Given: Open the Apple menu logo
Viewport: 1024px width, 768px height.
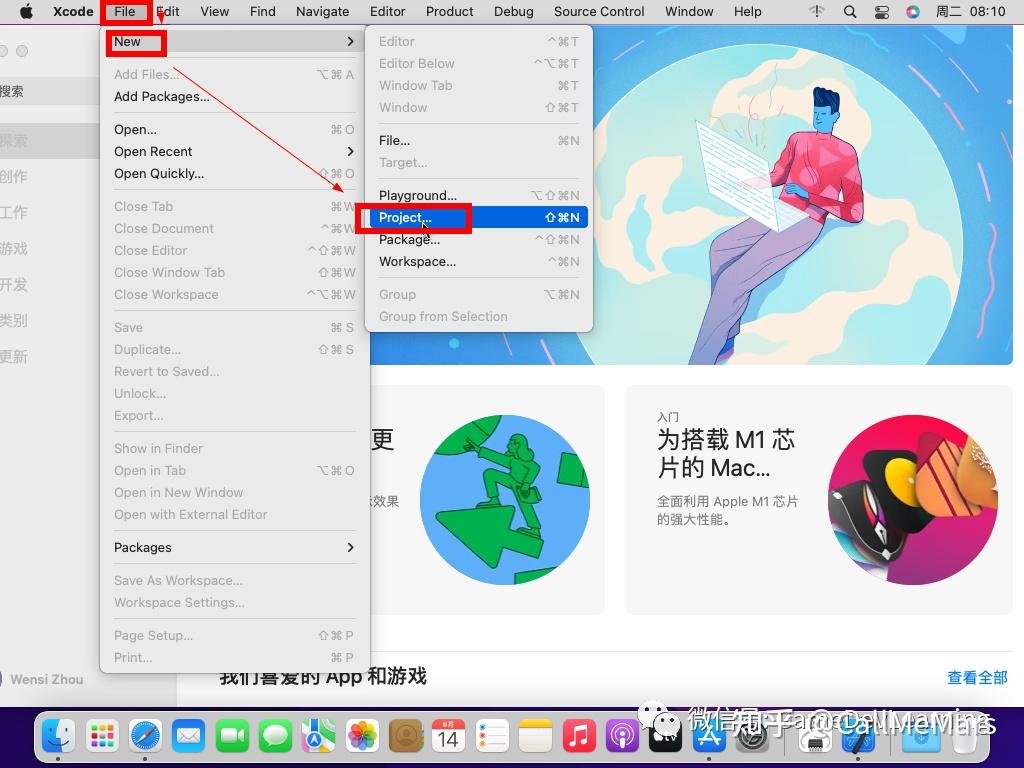Looking at the screenshot, I should (26, 11).
